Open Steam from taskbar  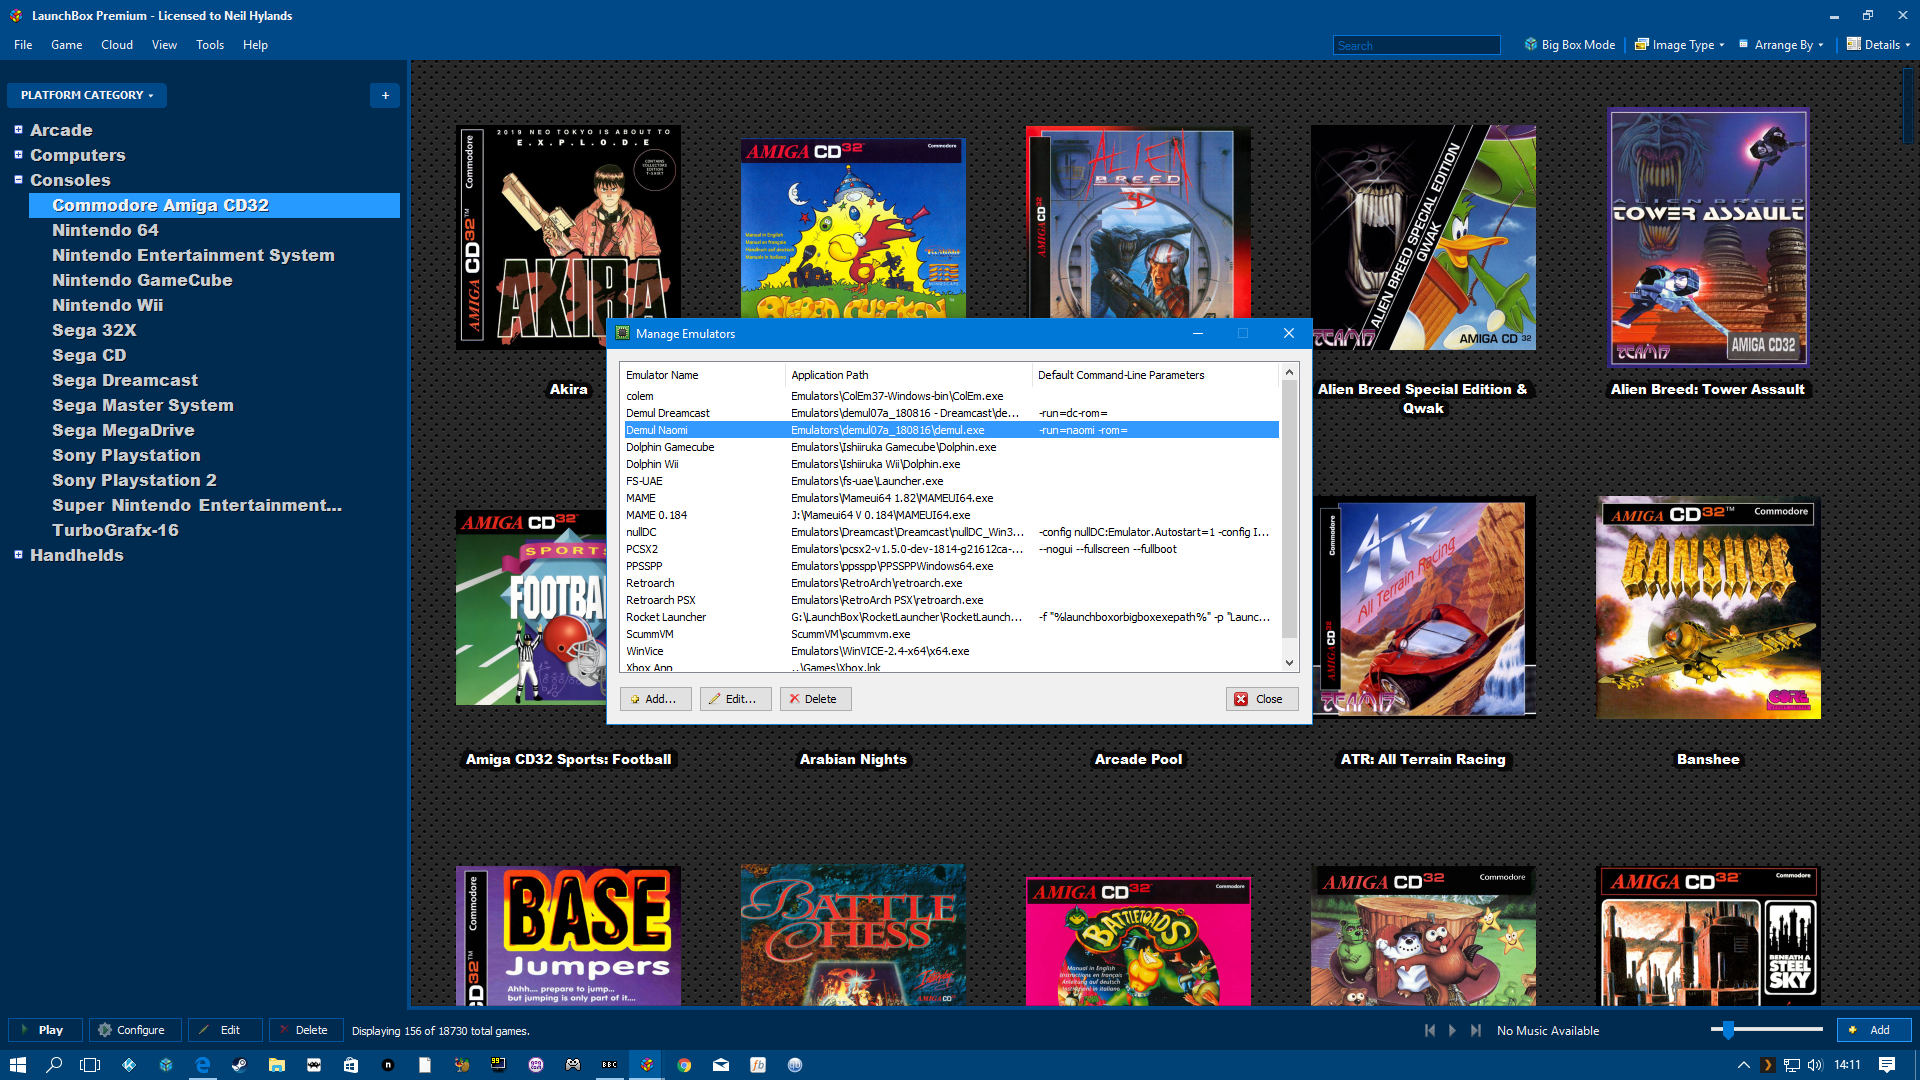239,1065
